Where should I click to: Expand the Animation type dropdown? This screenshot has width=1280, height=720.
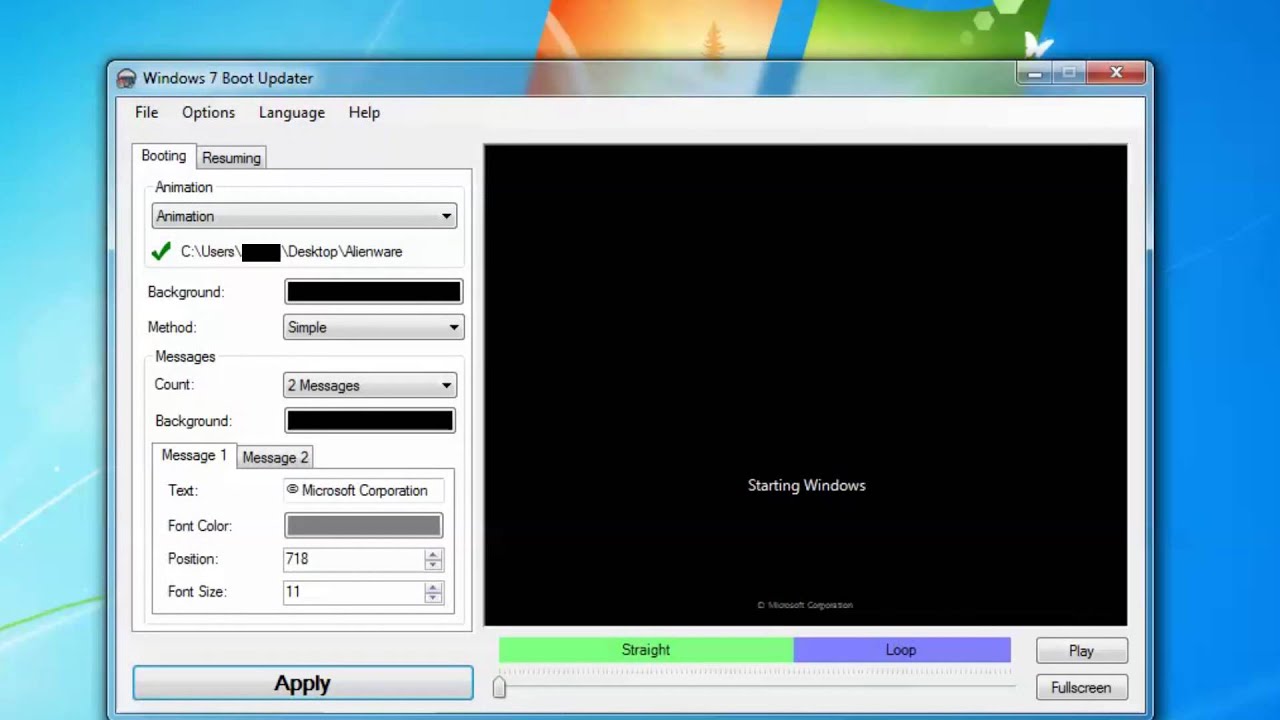(304, 216)
